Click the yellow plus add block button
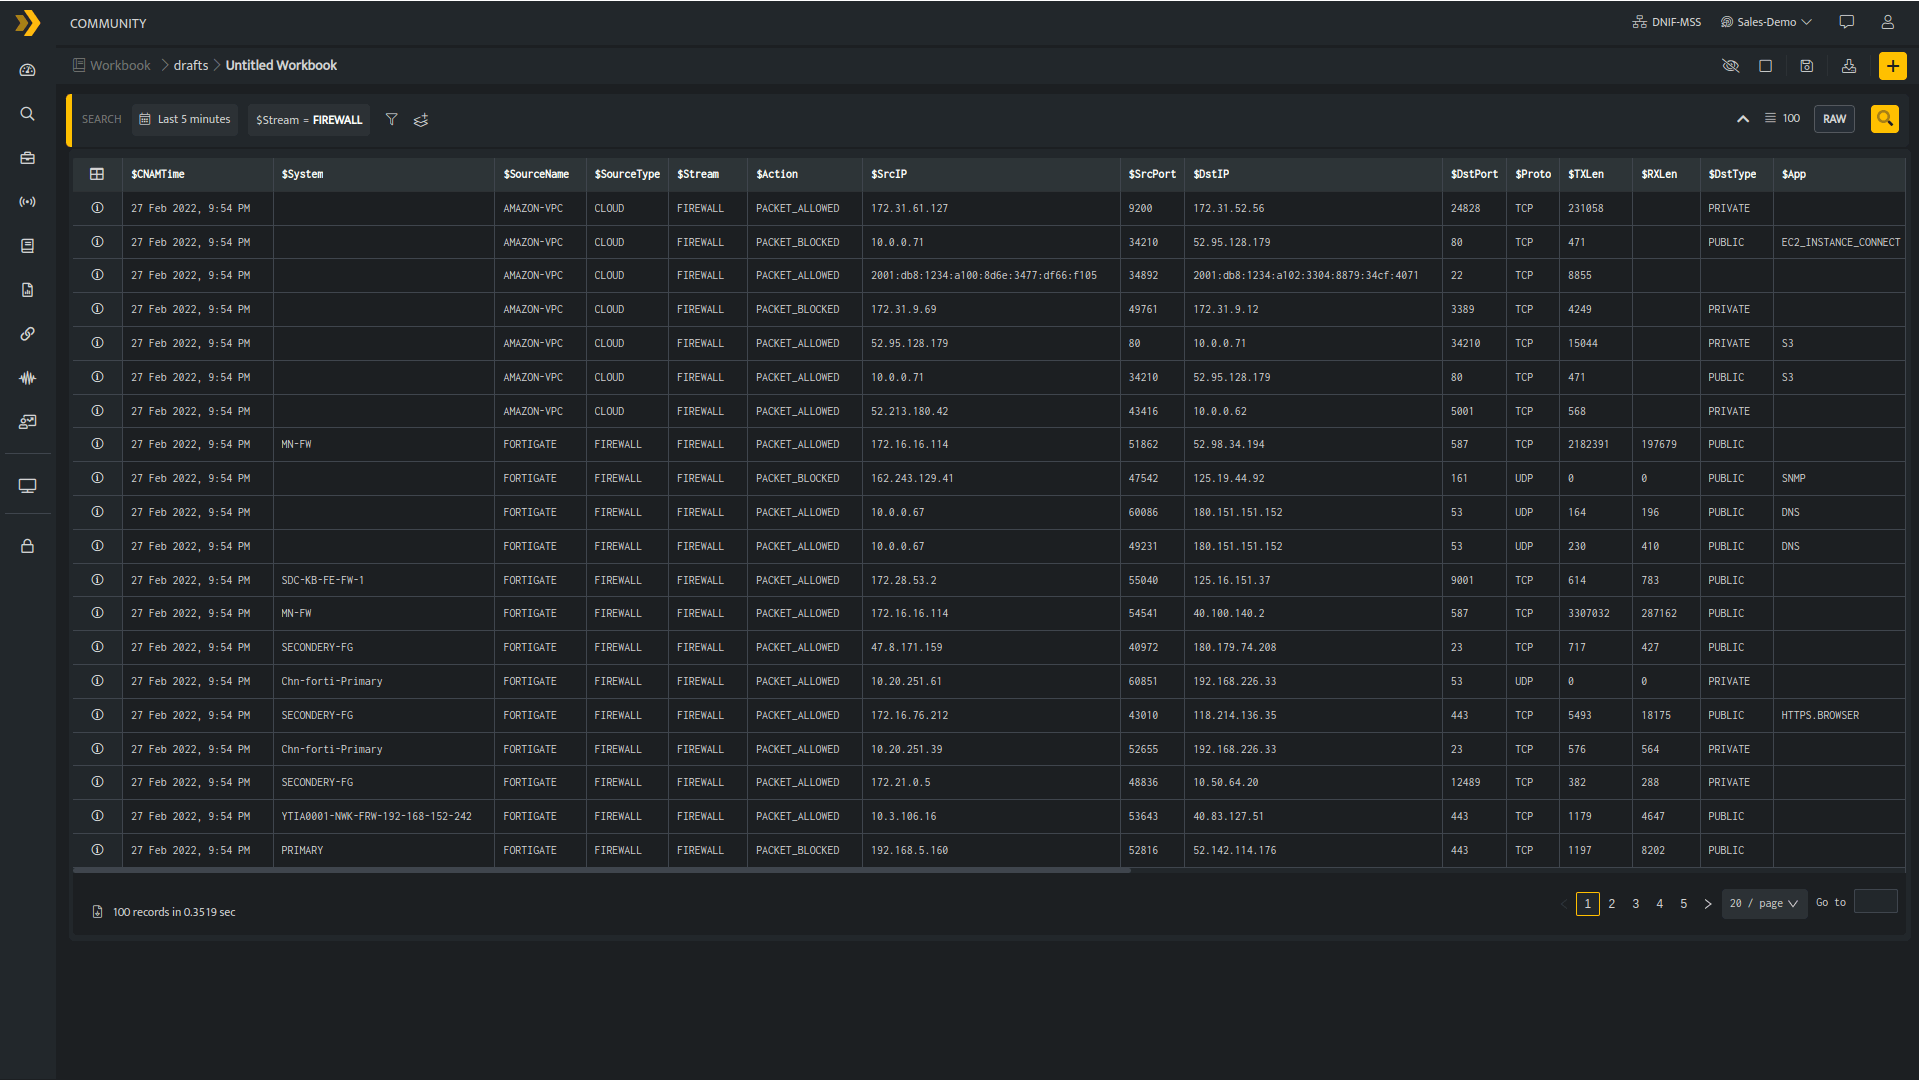 [x=1892, y=66]
